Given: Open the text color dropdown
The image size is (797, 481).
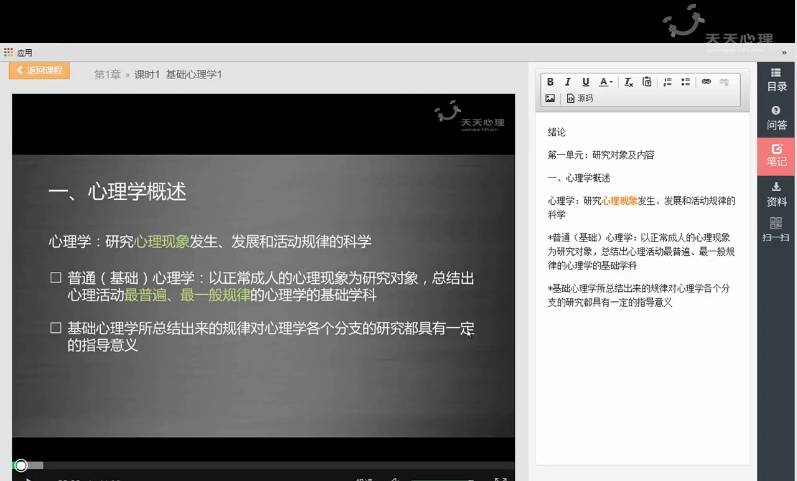Looking at the screenshot, I should (606, 82).
